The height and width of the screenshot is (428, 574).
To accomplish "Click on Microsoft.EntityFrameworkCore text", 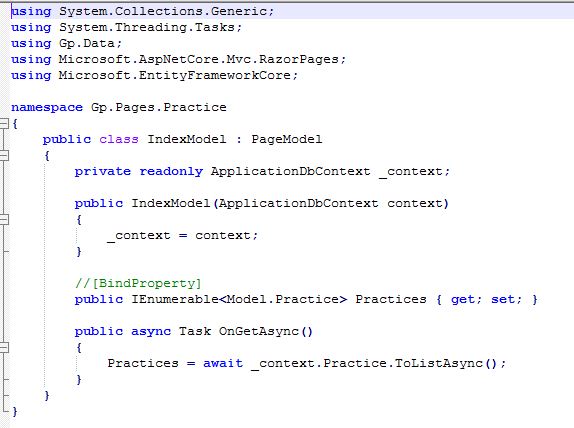I will [178, 75].
